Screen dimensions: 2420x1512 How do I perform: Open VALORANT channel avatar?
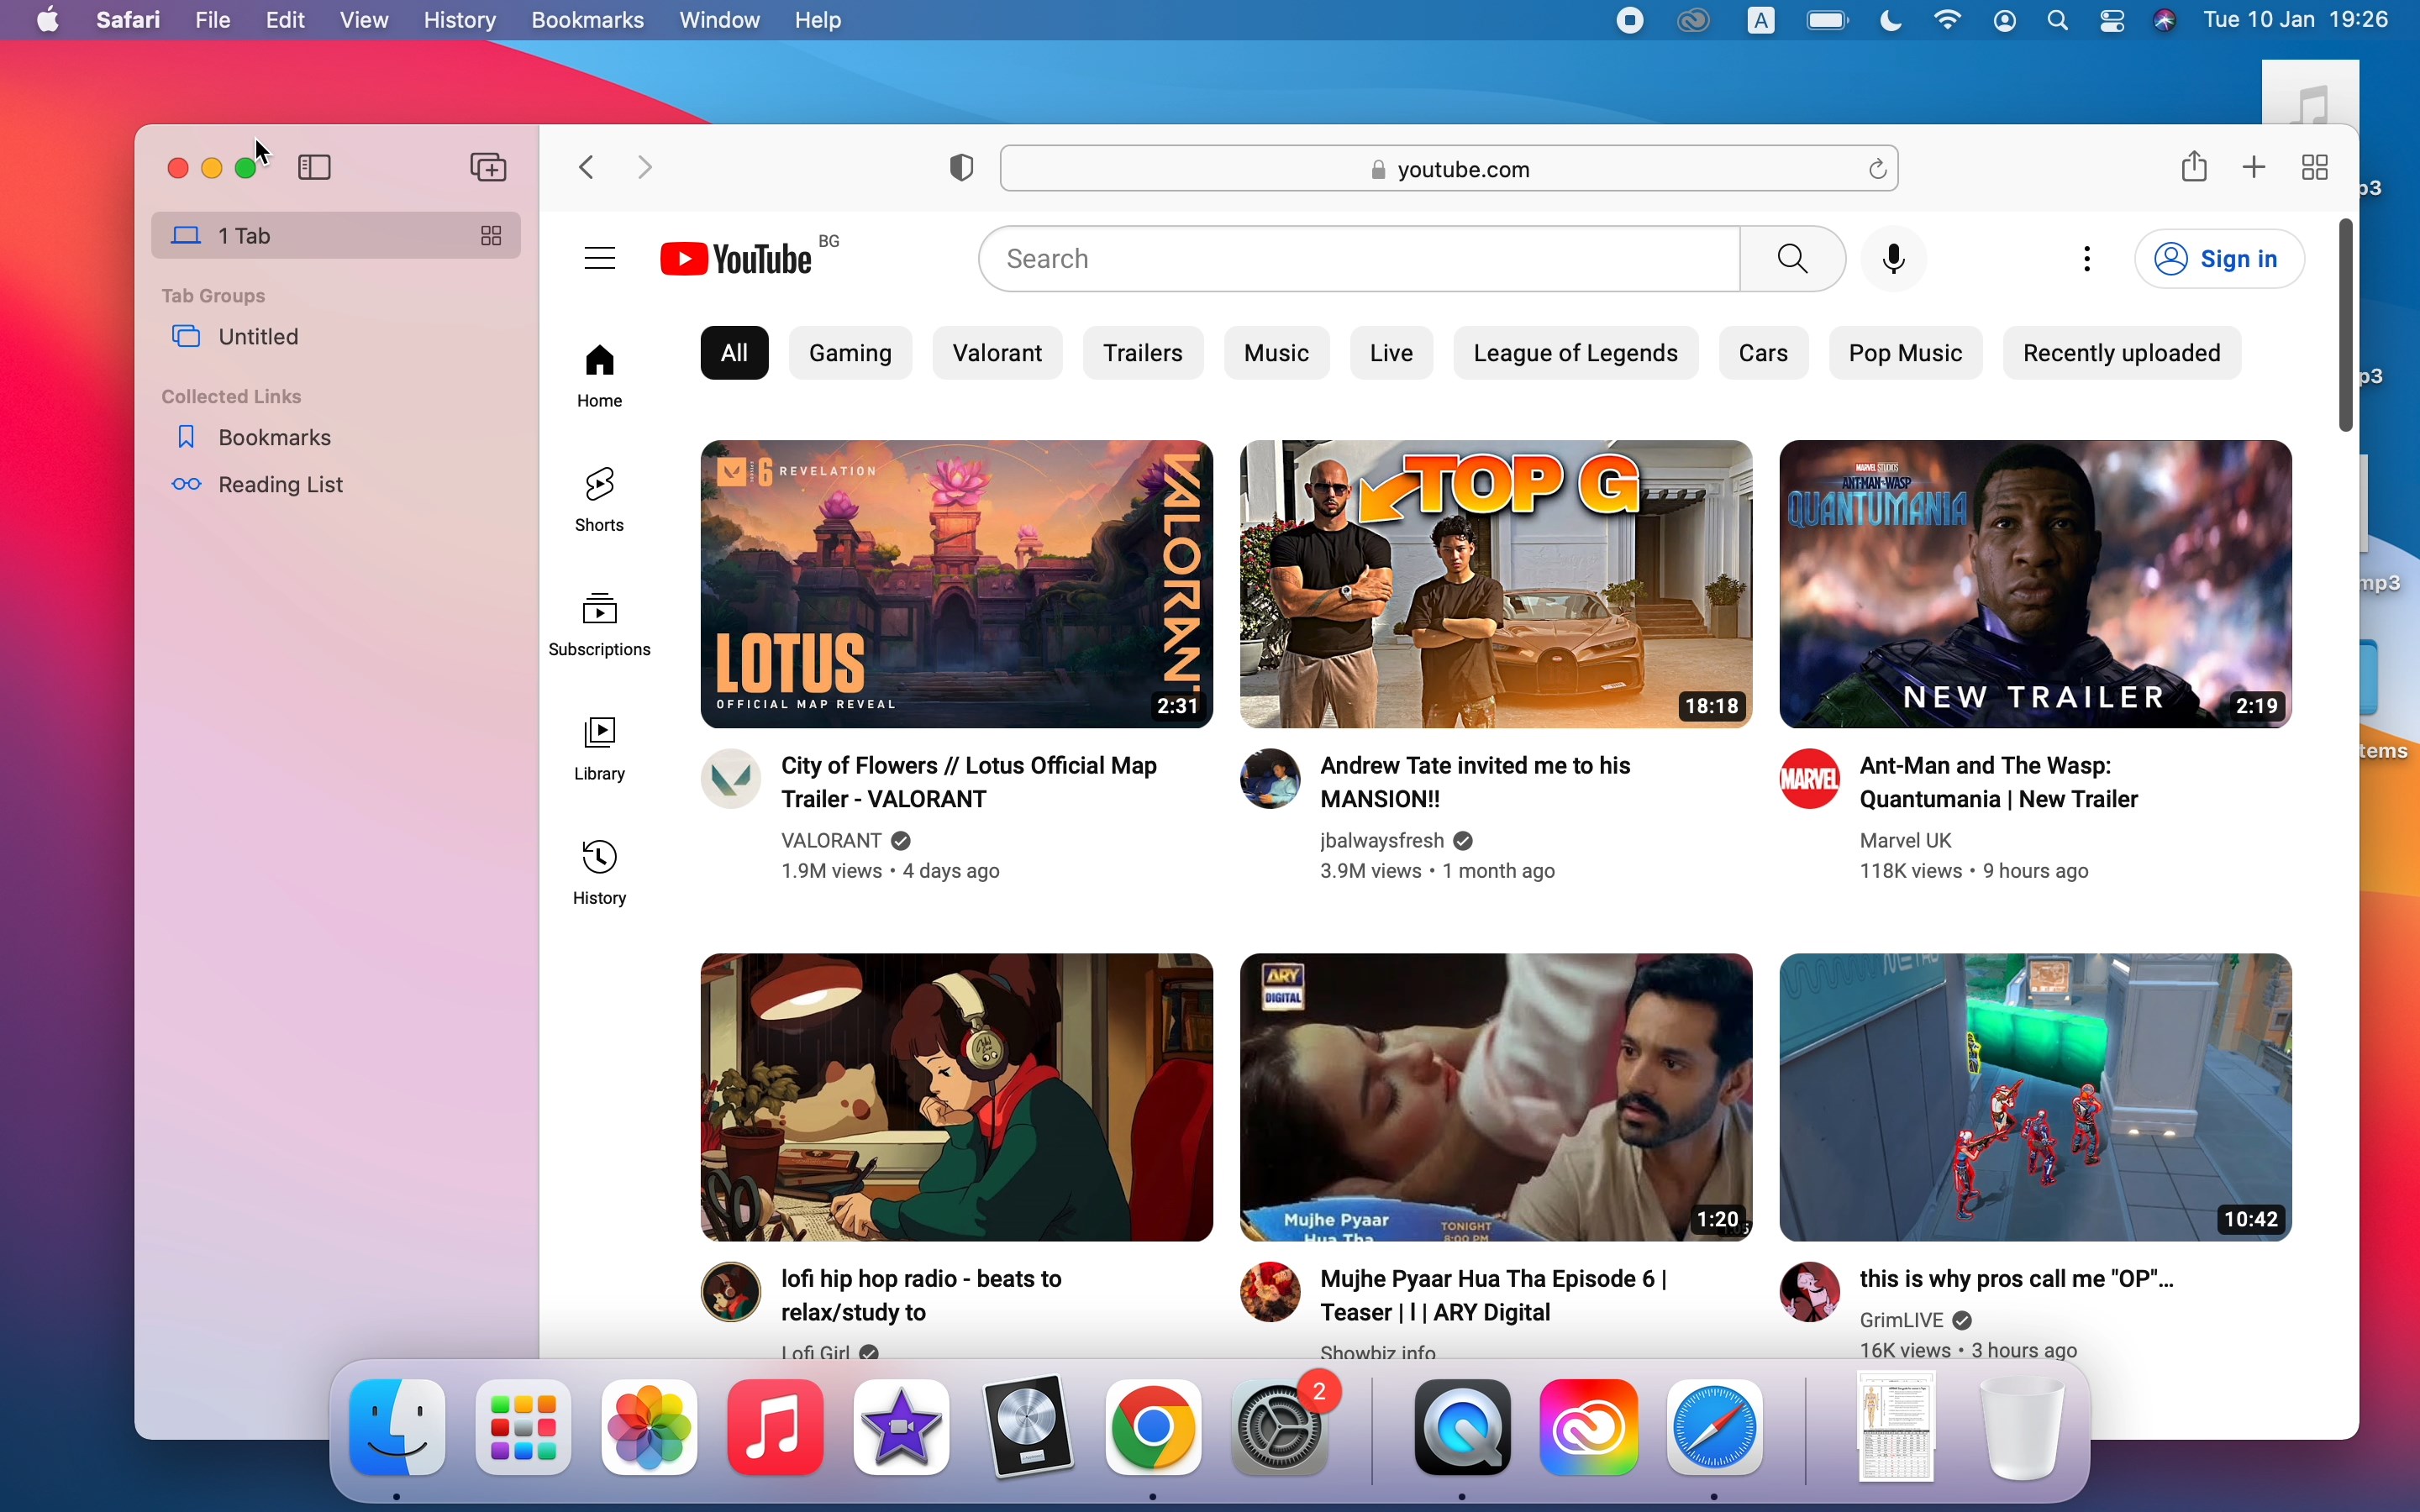[731, 778]
